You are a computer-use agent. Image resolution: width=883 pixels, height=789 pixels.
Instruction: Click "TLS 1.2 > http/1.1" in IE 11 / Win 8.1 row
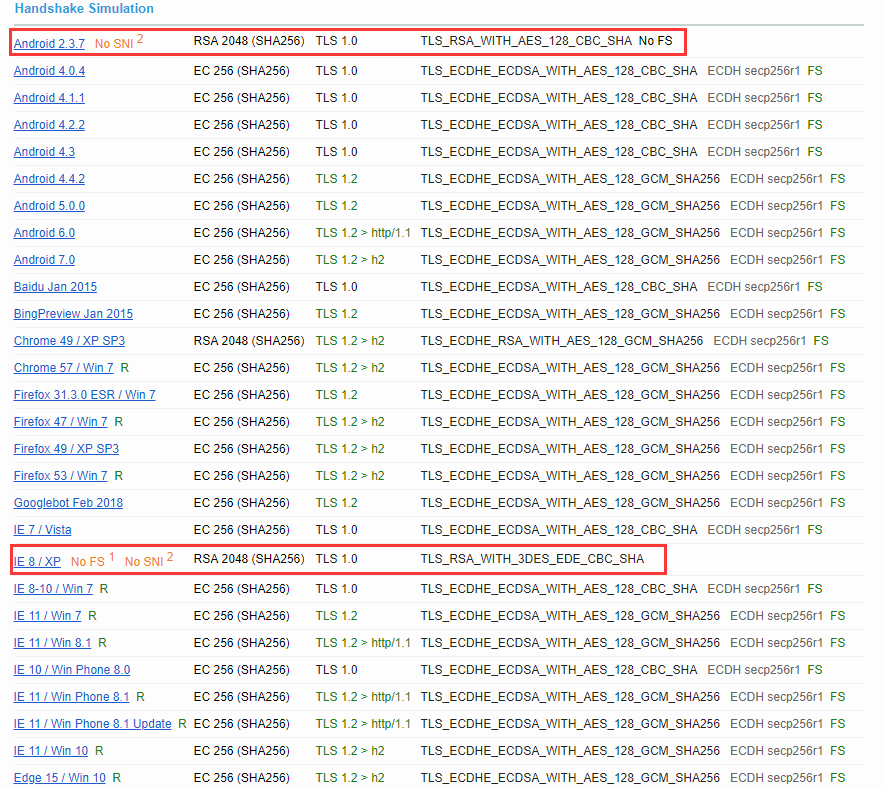[363, 643]
